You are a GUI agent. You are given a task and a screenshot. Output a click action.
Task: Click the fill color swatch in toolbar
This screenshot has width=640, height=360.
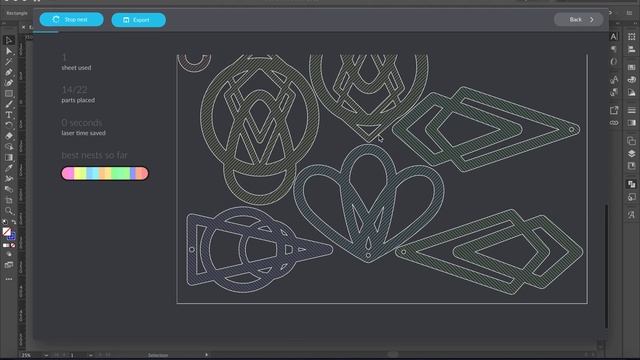coord(7,232)
